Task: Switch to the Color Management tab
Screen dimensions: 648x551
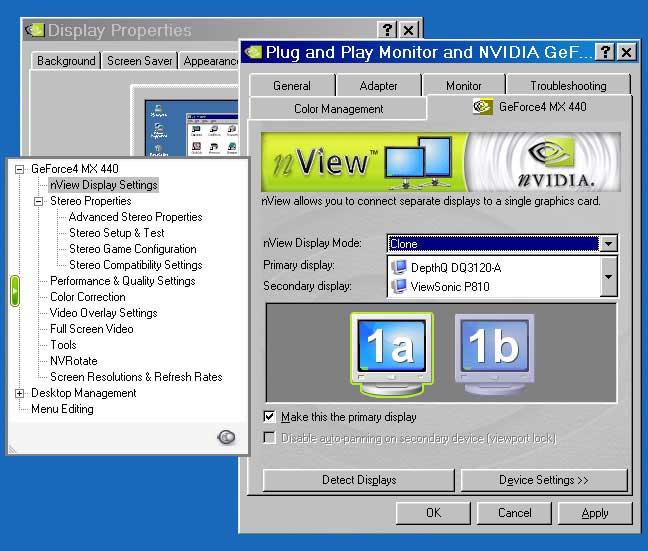Action: pyautogui.click(x=338, y=109)
